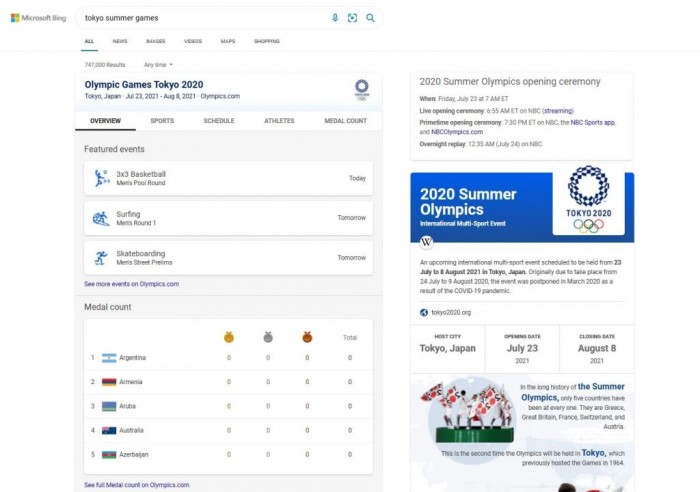
Task: Switch to the Schedule tab
Action: pos(219,121)
